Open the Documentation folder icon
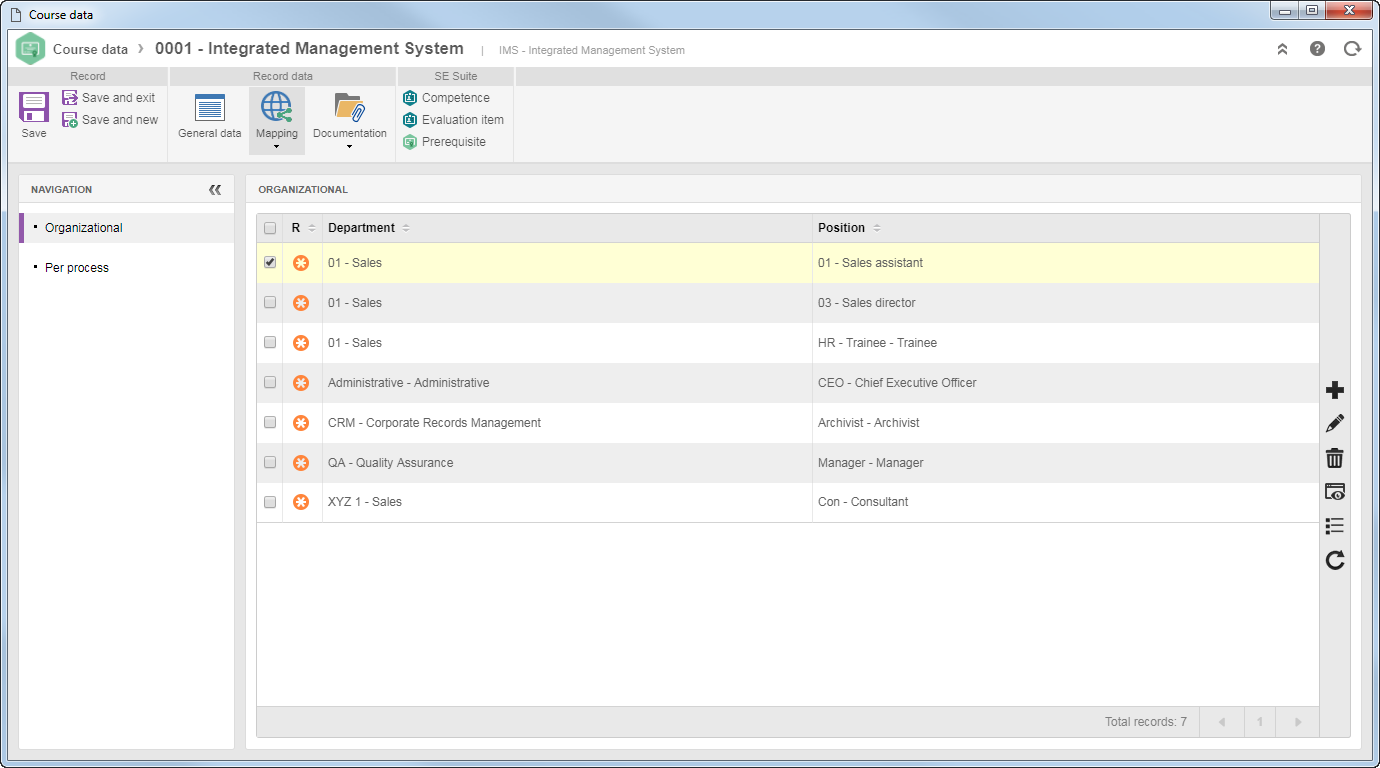 click(350, 107)
